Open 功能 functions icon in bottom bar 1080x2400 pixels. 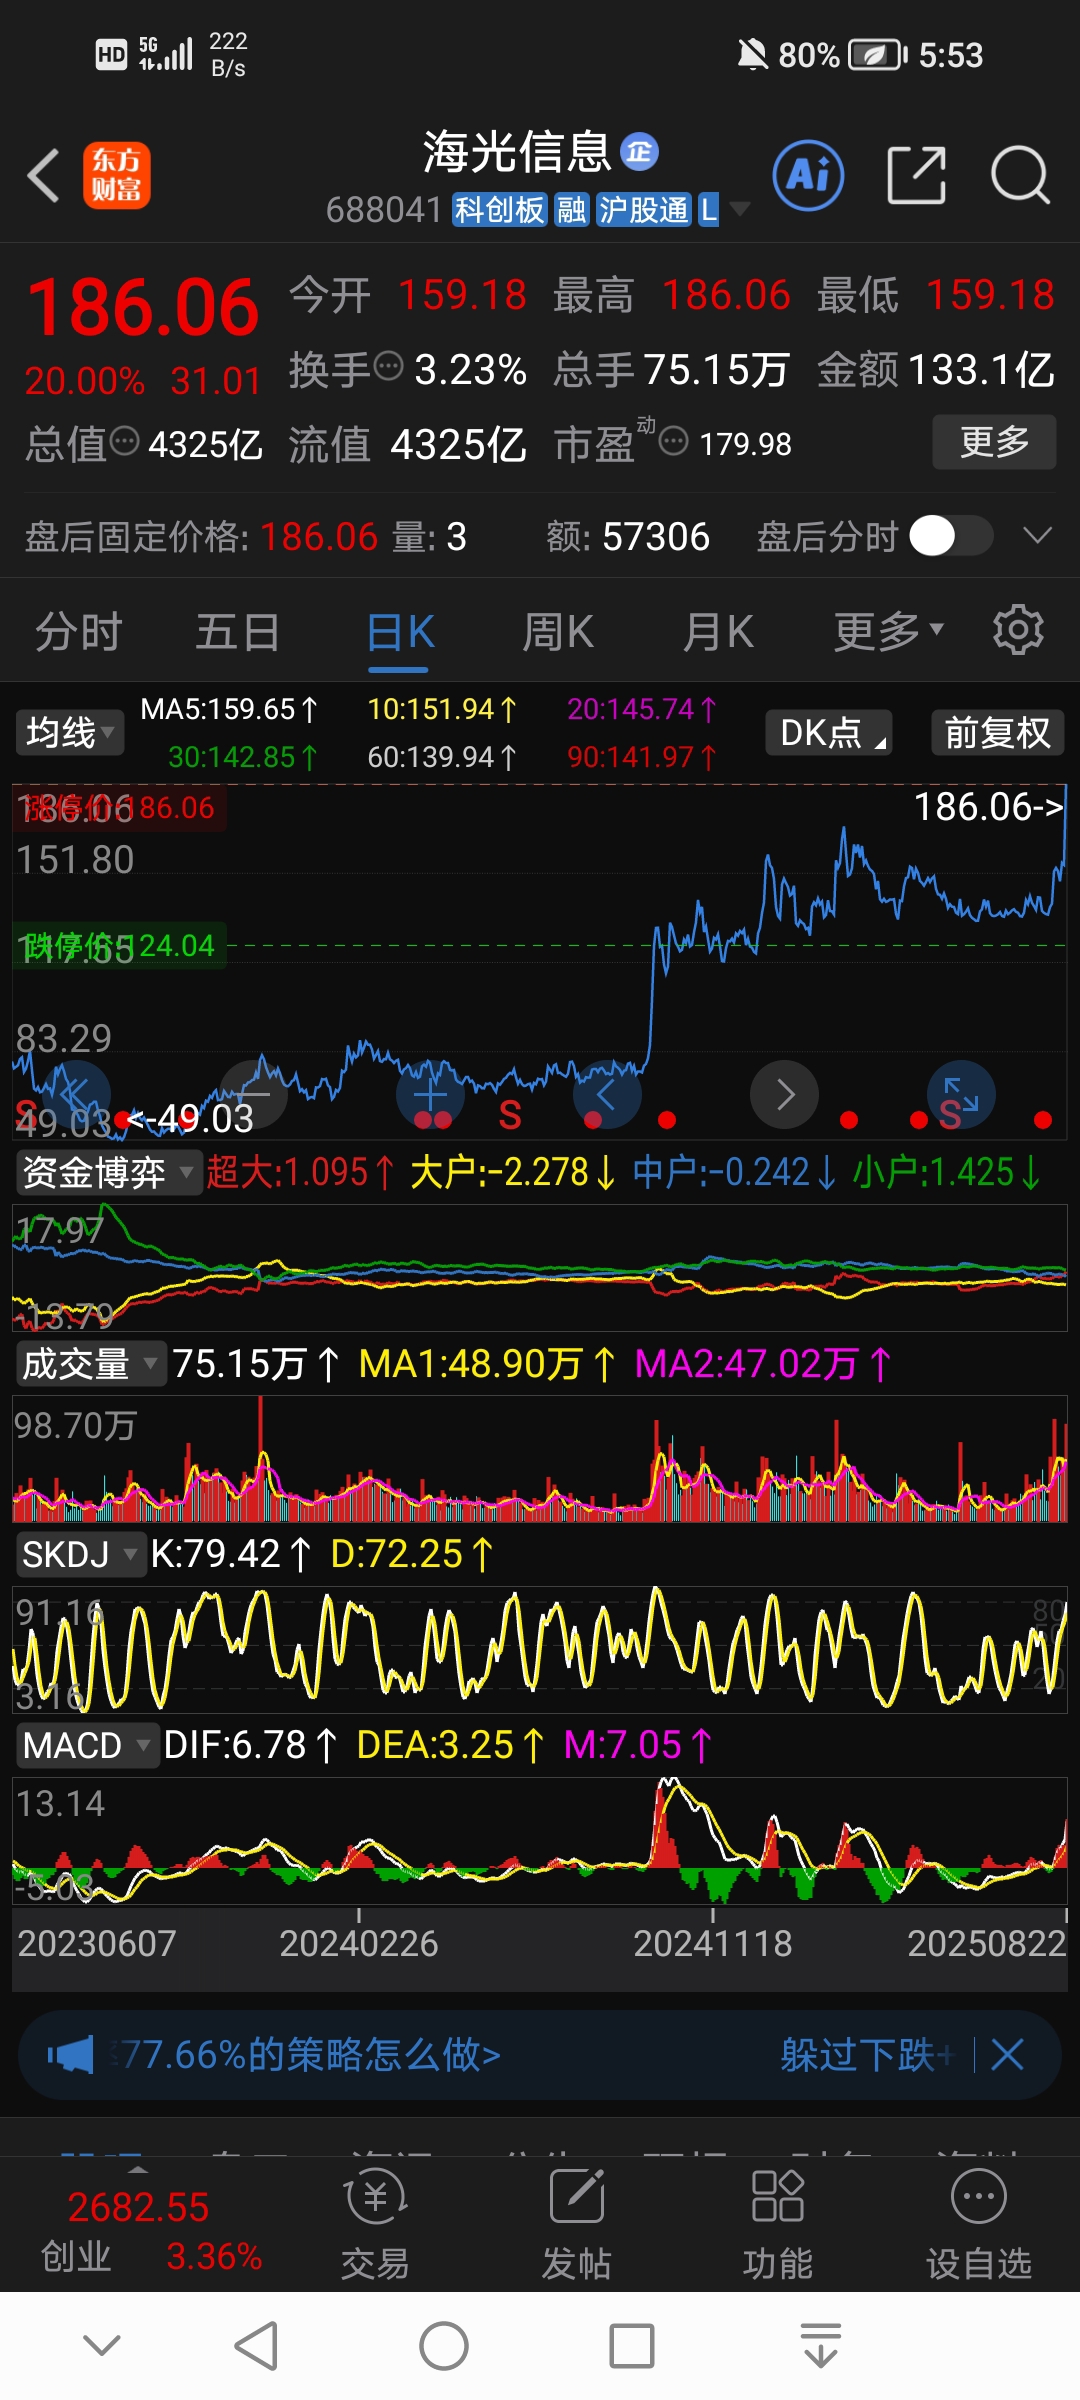click(777, 2196)
